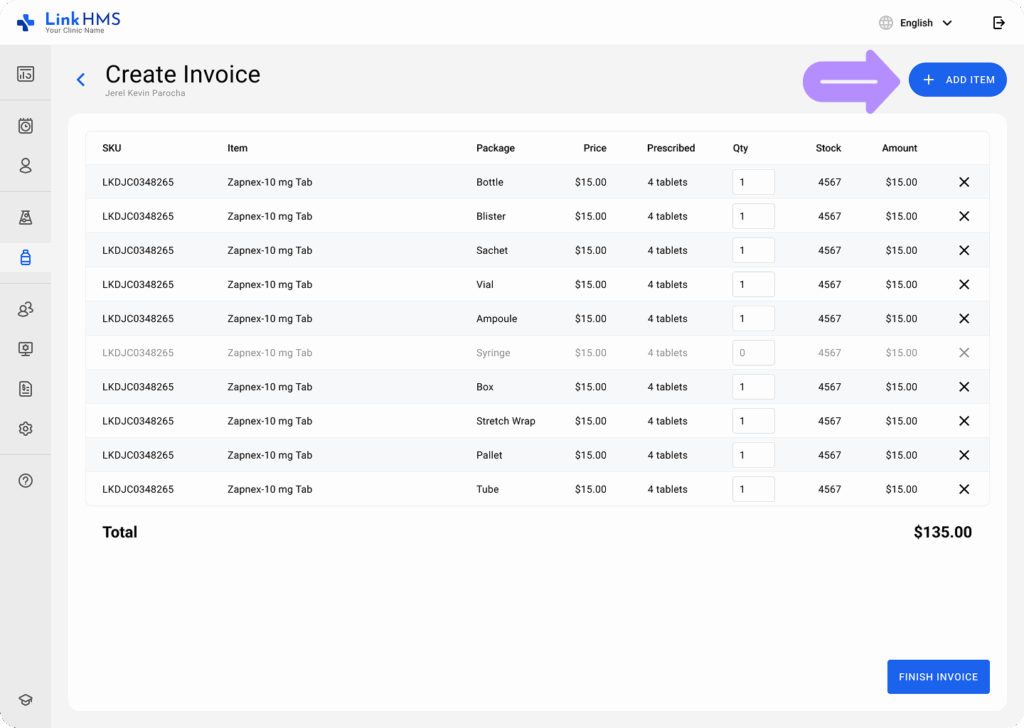The width and height of the screenshot is (1024, 728).
Task: Open the staff users icon in sidebar
Action: pyautogui.click(x=25, y=309)
